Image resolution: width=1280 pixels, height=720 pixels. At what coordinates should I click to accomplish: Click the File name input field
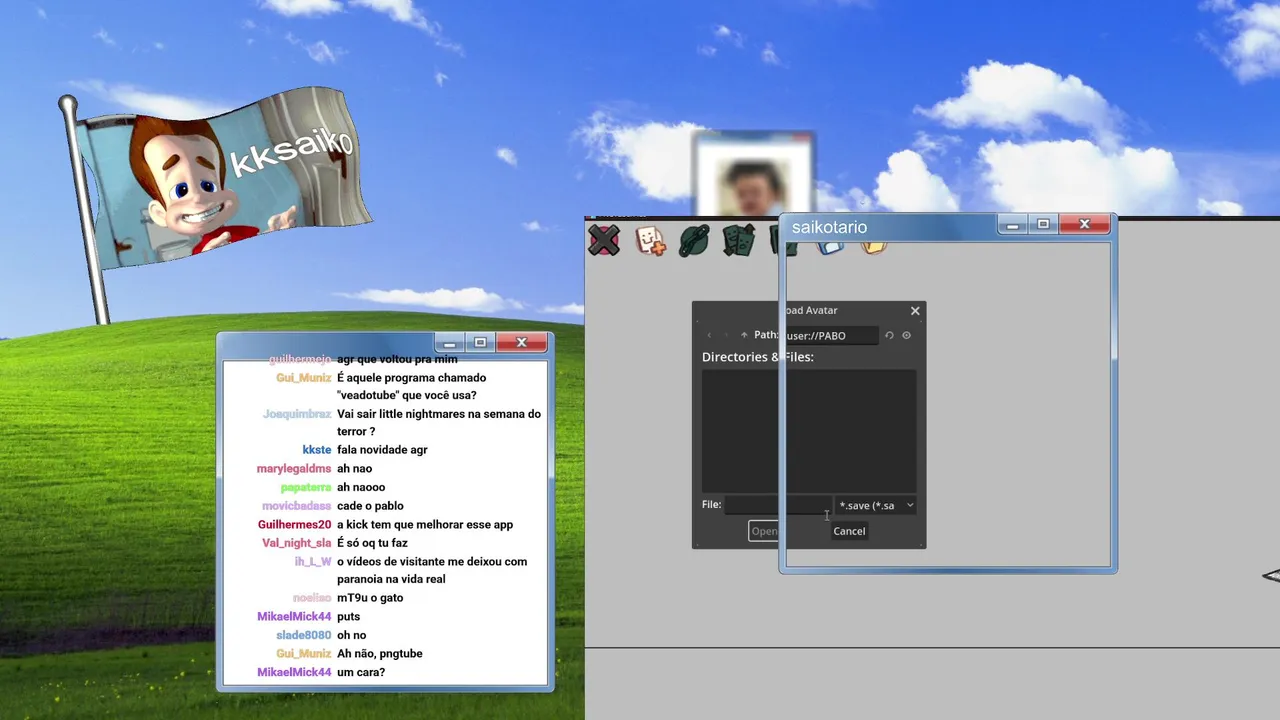tap(778, 505)
